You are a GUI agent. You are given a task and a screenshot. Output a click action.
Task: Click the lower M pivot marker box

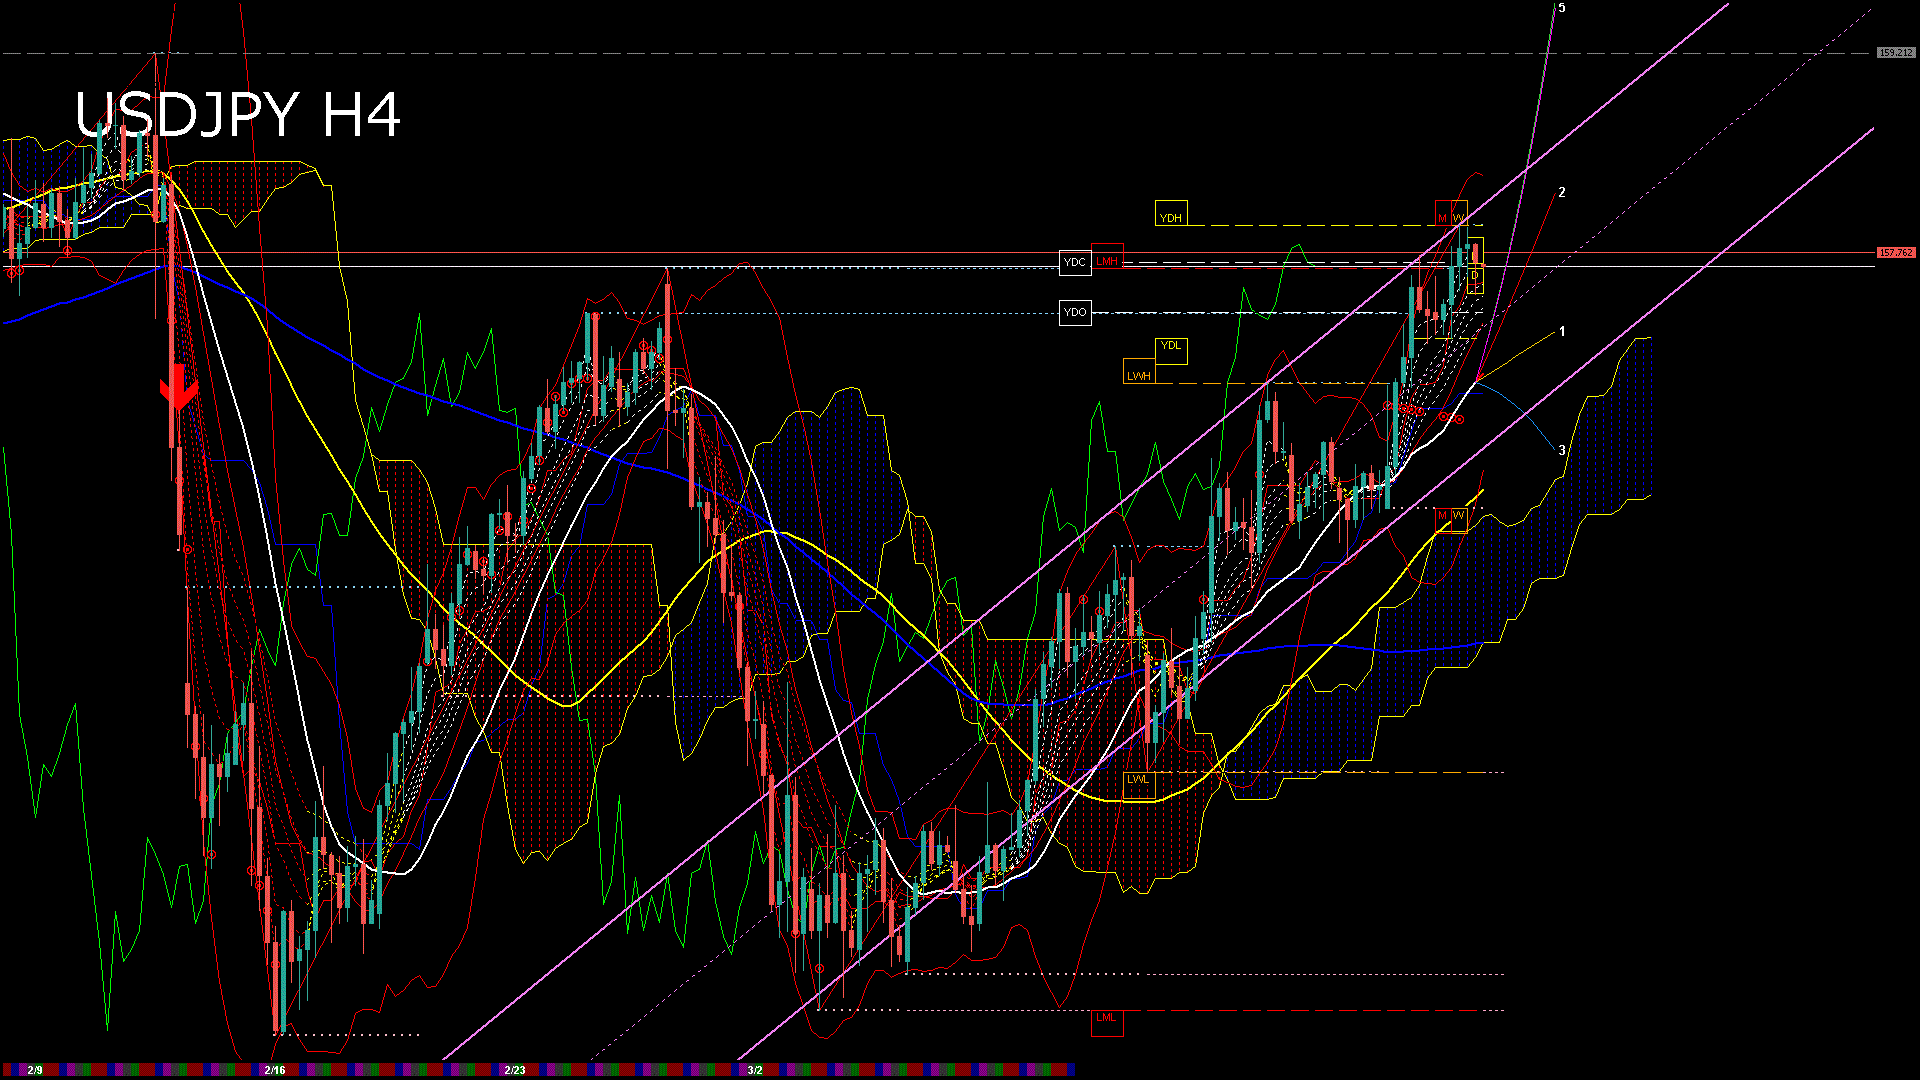(x=1441, y=518)
